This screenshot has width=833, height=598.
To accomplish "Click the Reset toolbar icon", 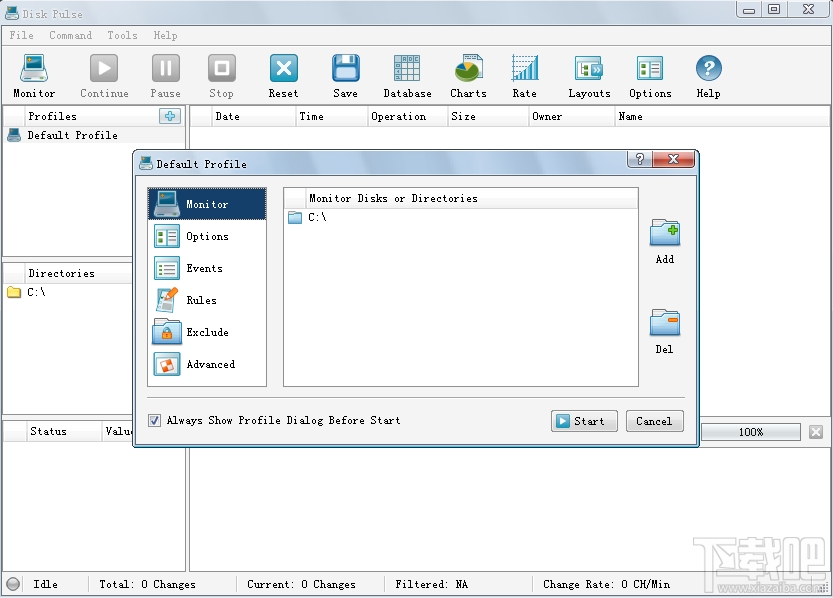I will [284, 68].
